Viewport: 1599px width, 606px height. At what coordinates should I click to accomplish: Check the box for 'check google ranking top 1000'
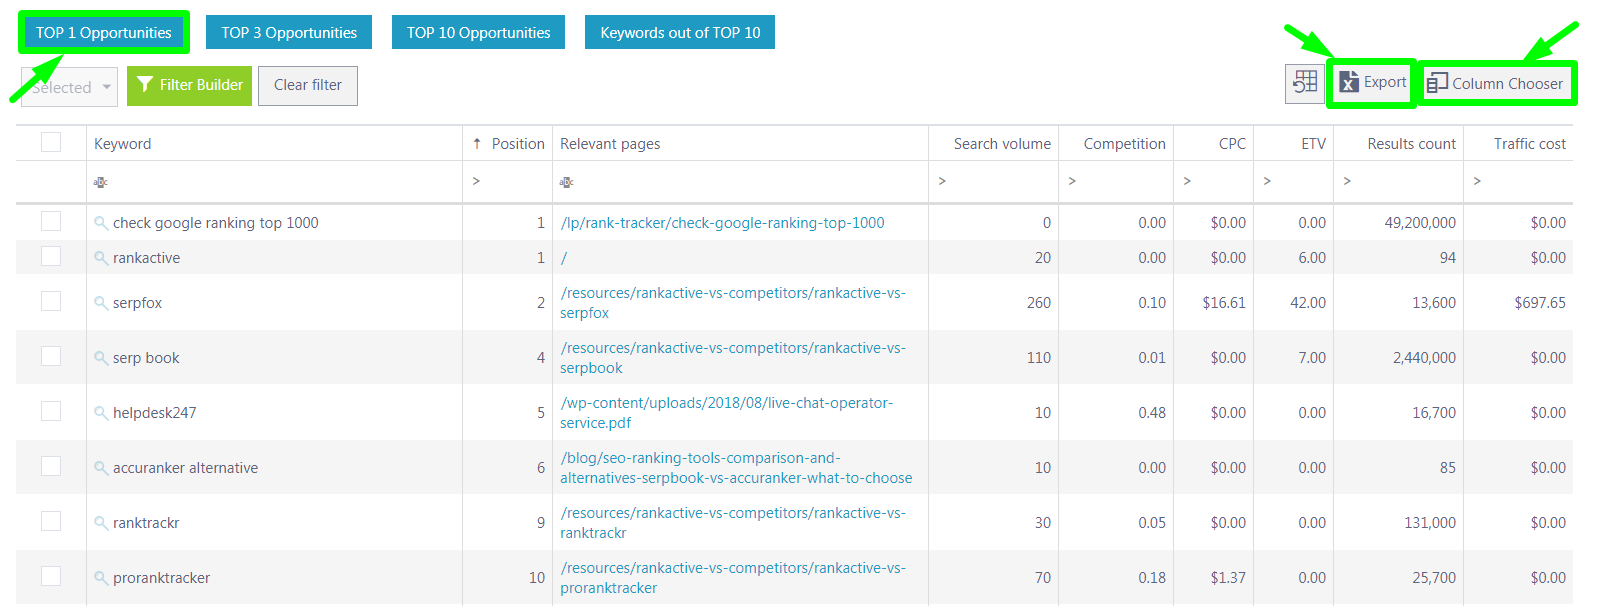click(x=51, y=221)
